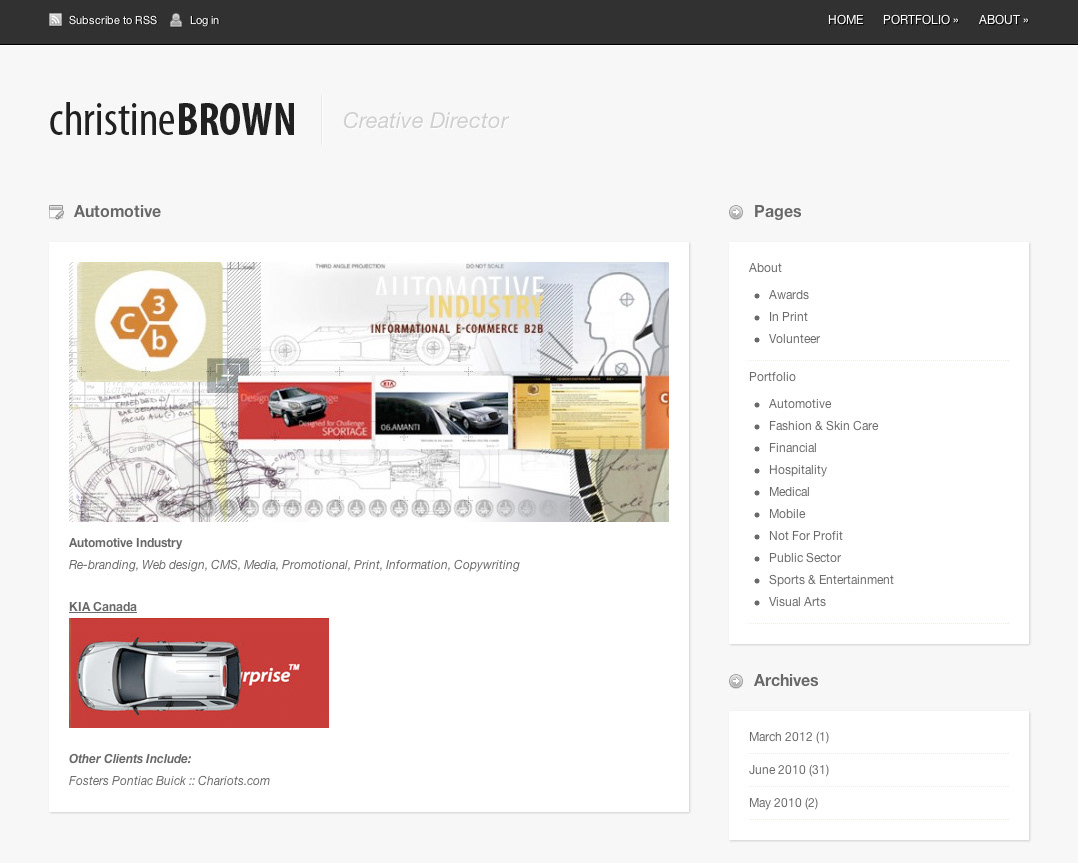Expand the PORTFOLIO navigation menu
The height and width of the screenshot is (863, 1078).
click(920, 20)
